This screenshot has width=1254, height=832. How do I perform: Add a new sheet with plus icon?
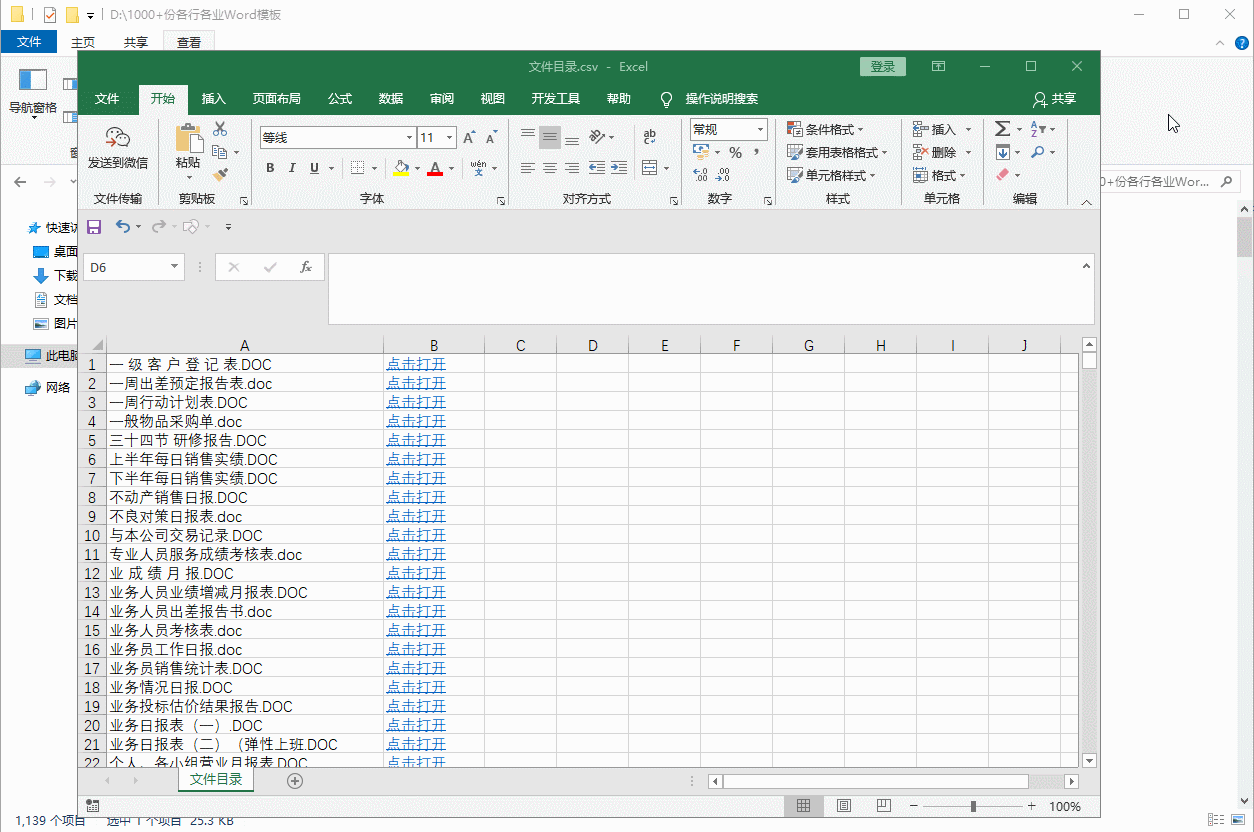295,781
